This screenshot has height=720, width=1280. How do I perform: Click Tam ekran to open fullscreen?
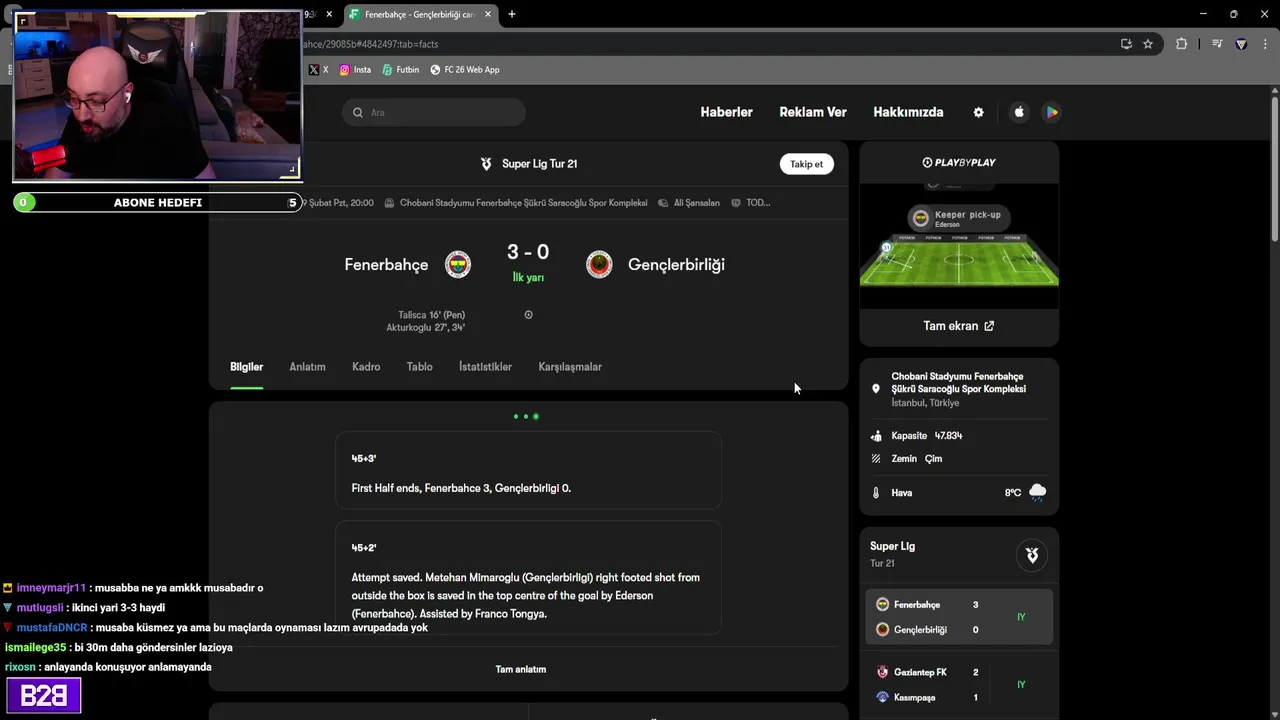tap(958, 326)
